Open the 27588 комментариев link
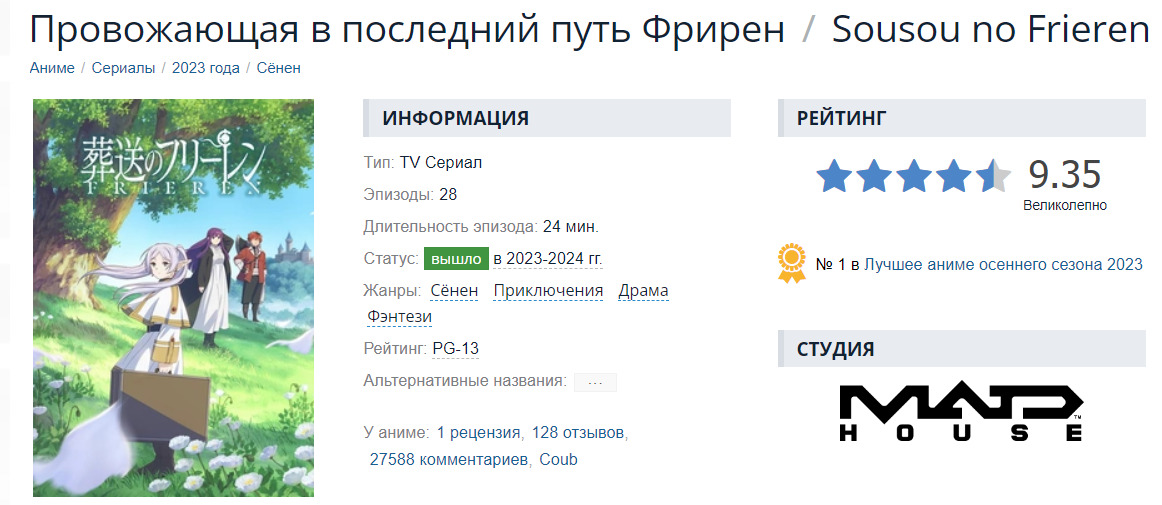 tap(449, 460)
